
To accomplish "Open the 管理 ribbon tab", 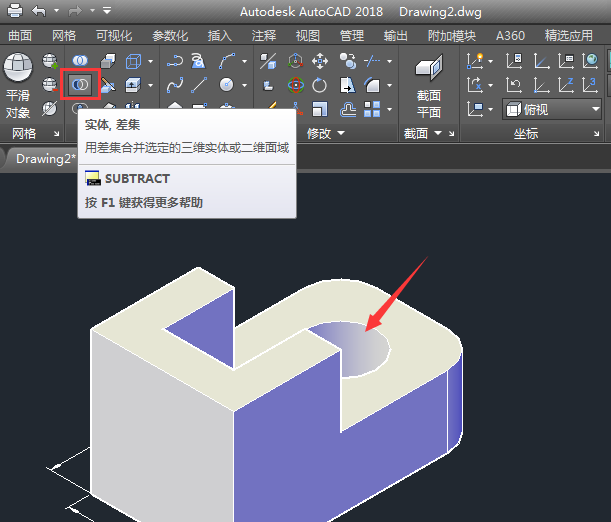I will pos(352,36).
